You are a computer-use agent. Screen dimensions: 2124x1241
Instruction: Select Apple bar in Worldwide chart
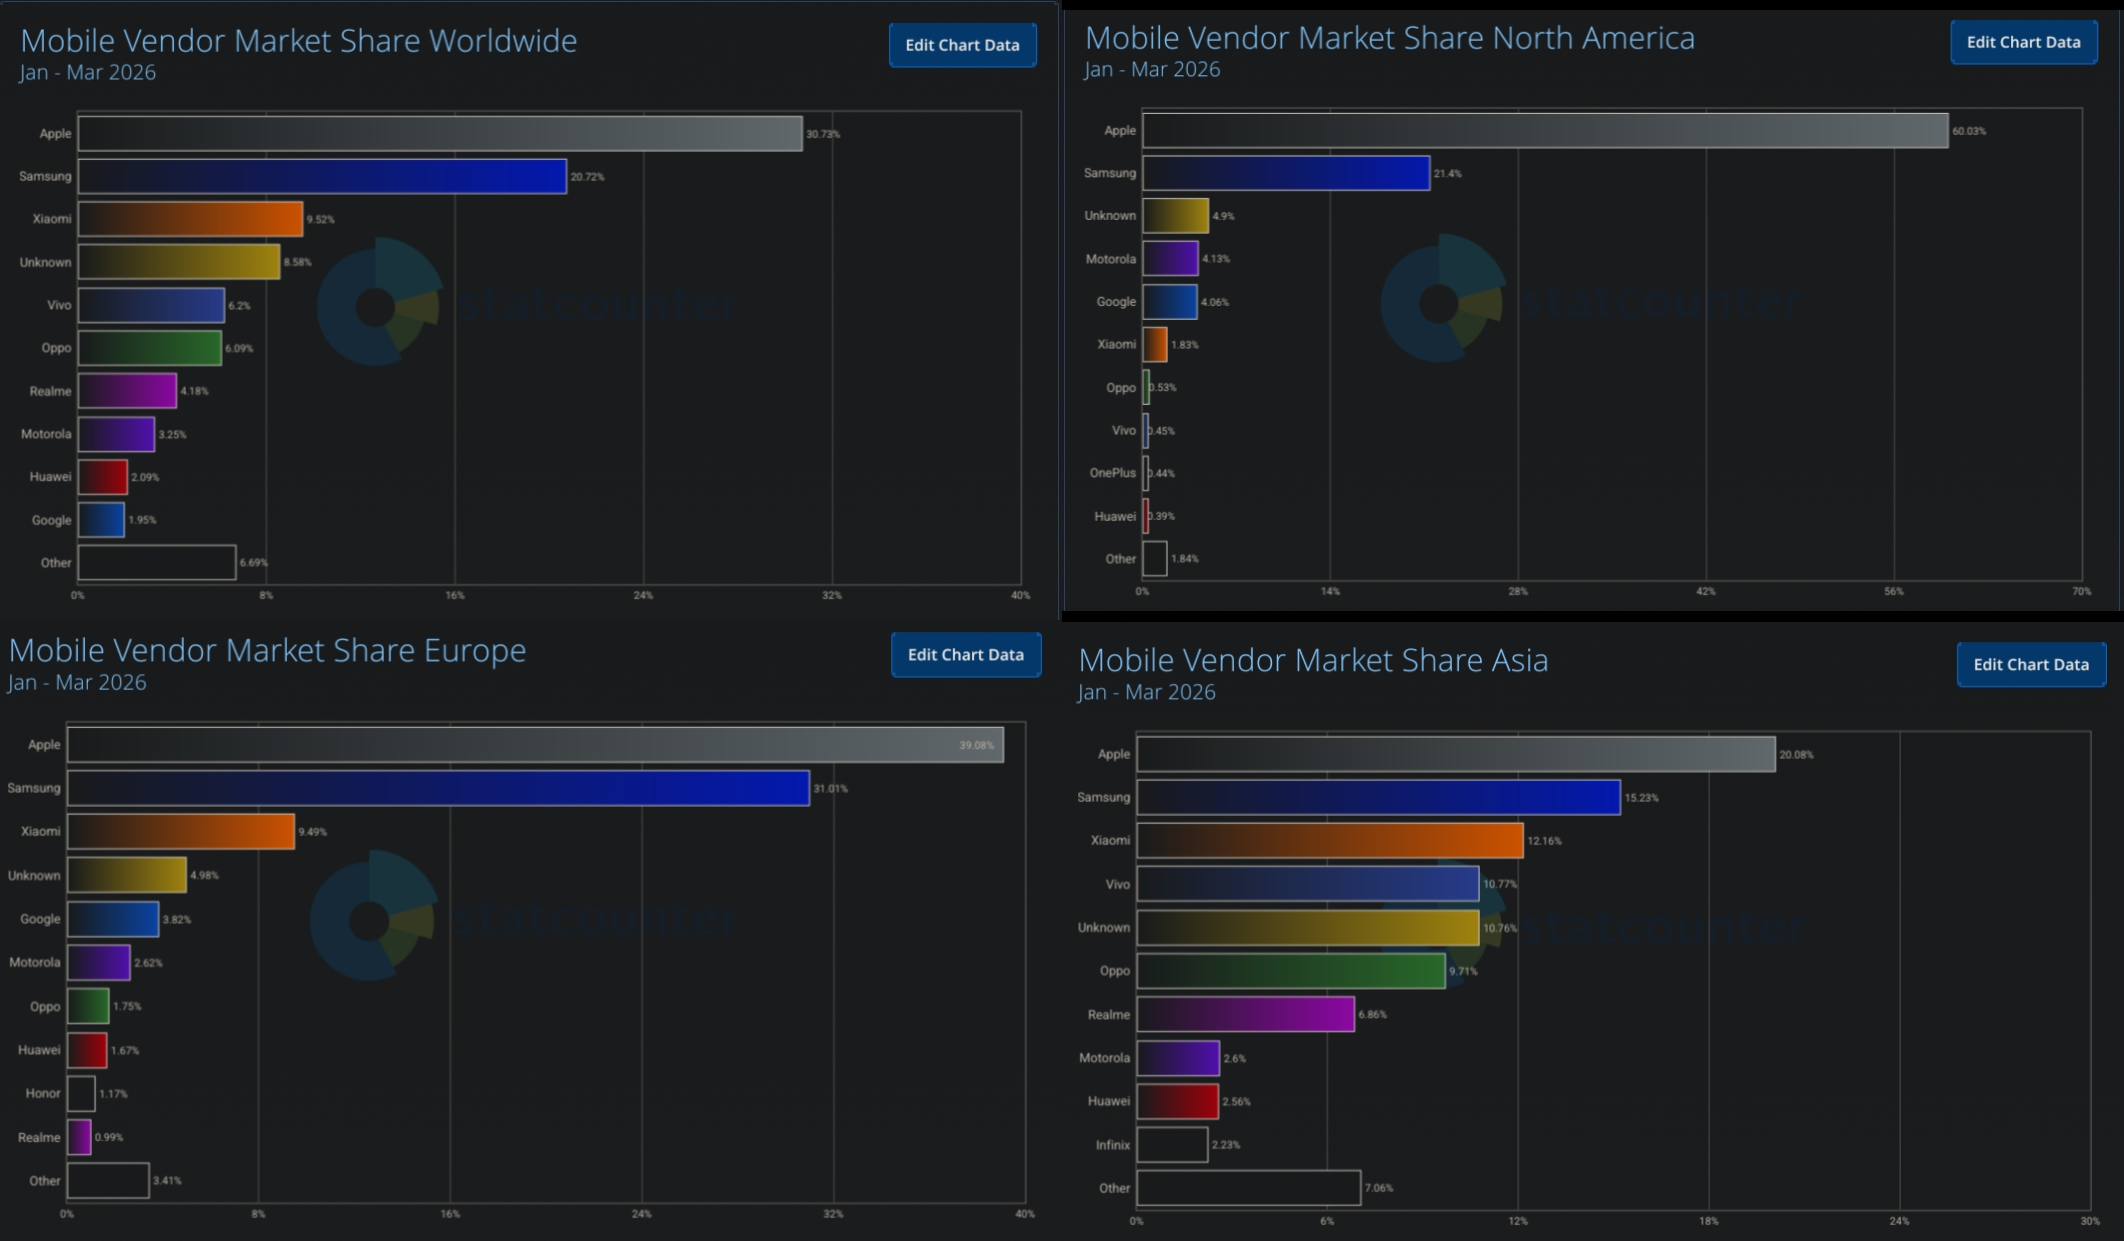coord(440,133)
